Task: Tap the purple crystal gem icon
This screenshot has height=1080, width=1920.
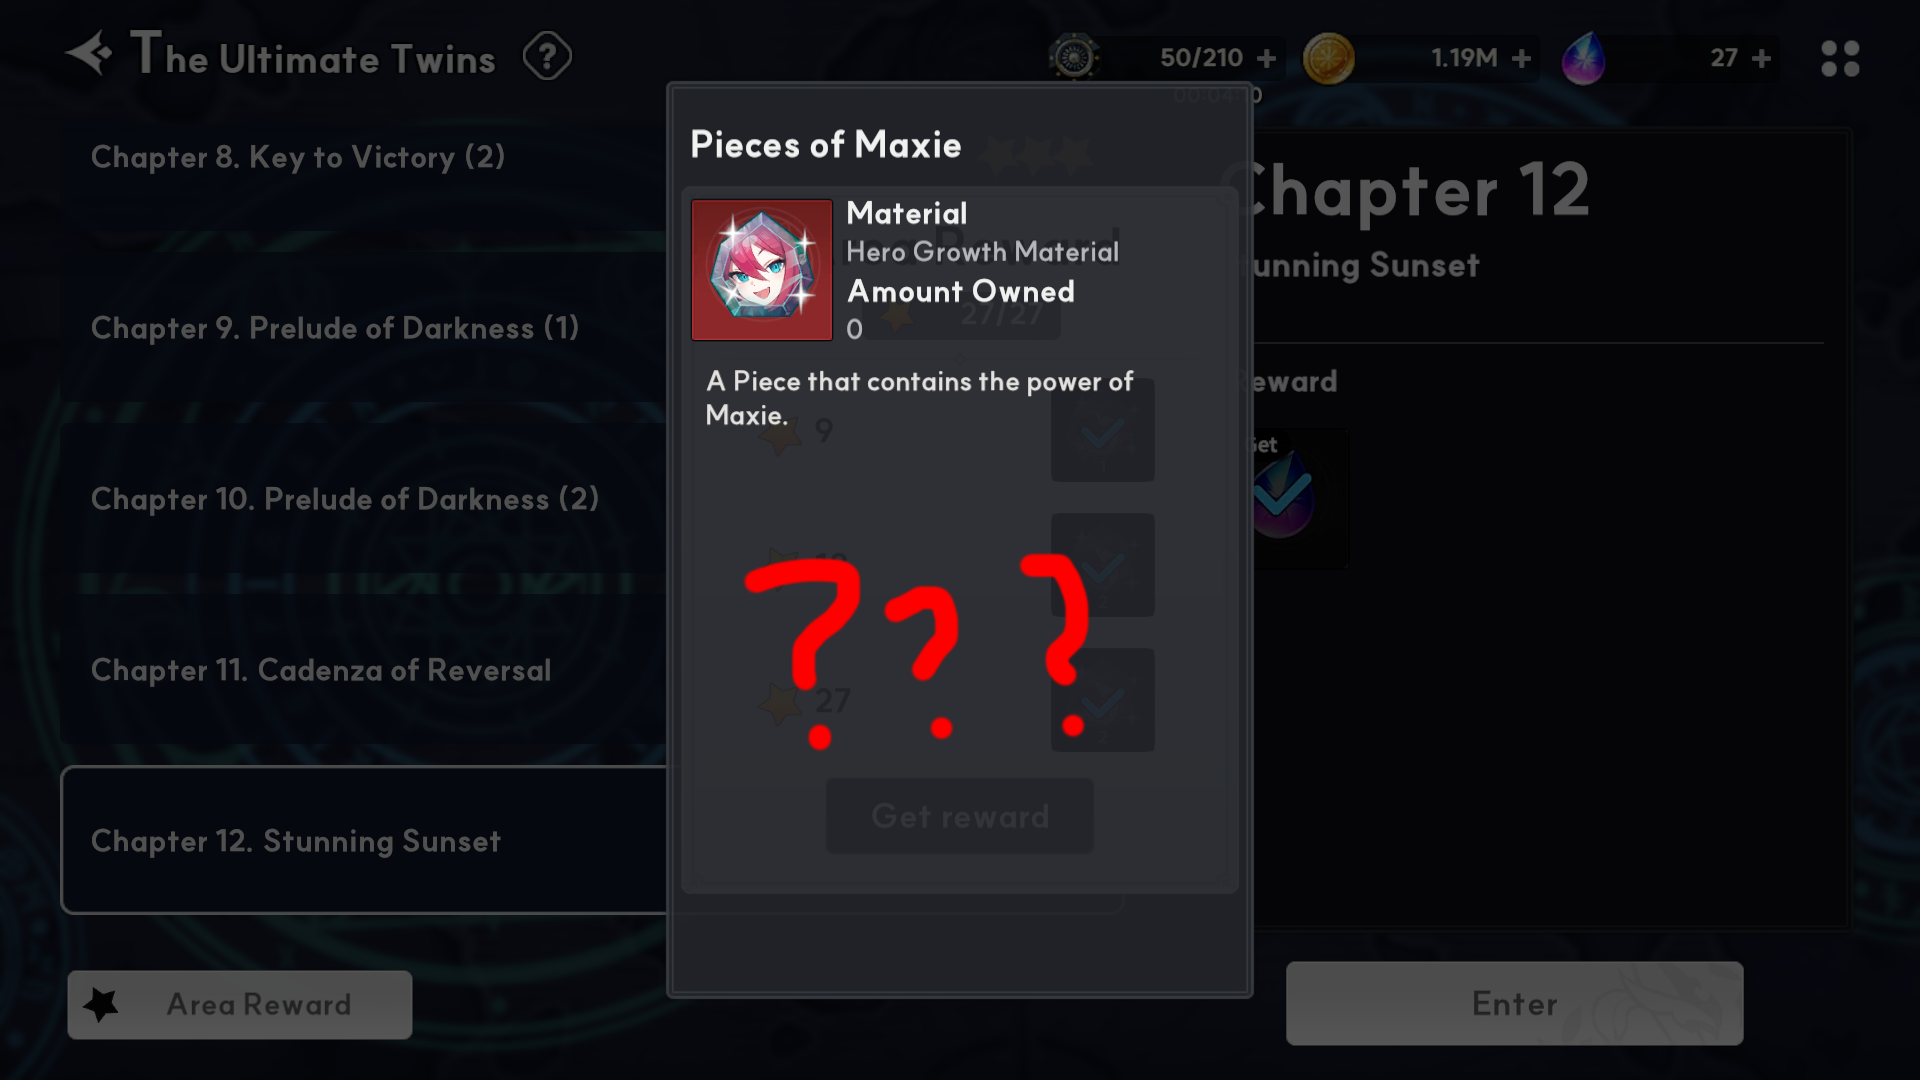Action: 1584,58
